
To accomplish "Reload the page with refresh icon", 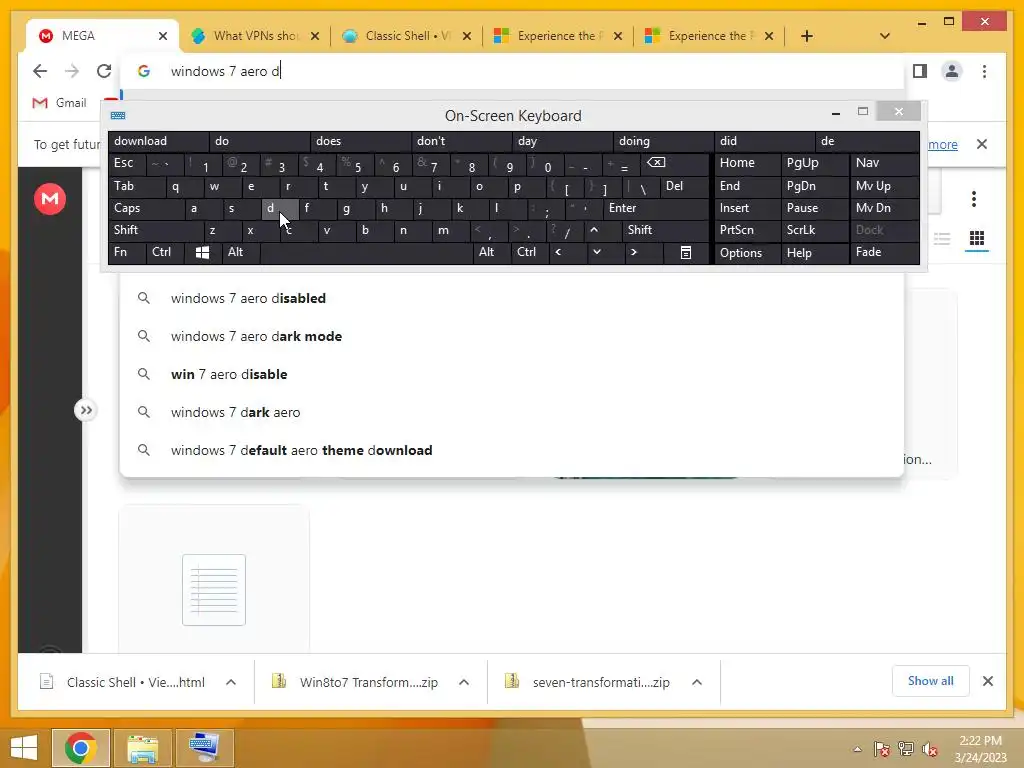I will [104, 71].
